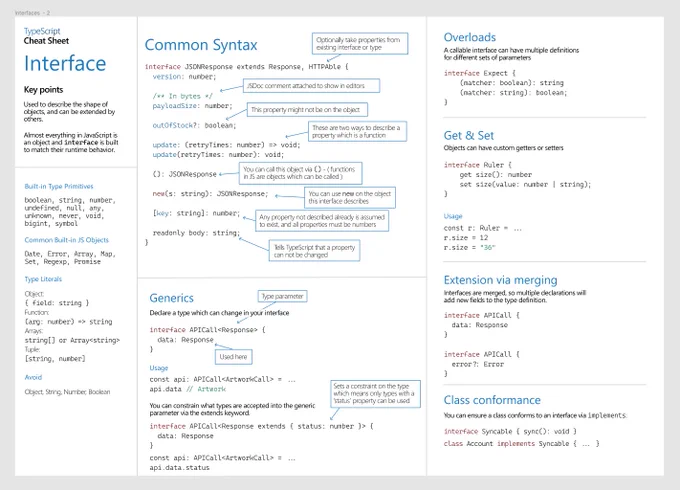680x490 pixels.
Task: Click 'Common Built-in JS Objects' heading
Action: point(66,240)
